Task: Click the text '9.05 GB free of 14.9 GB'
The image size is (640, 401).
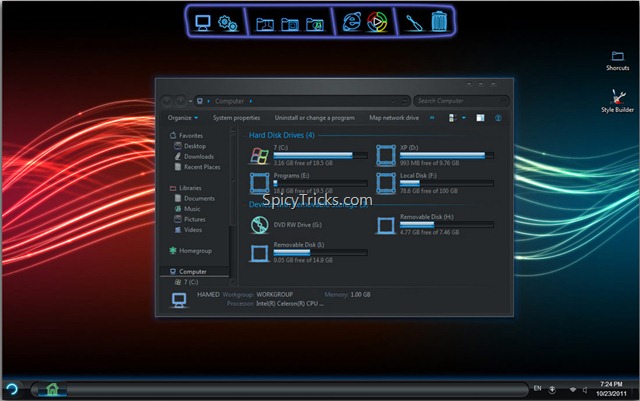Action: [x=303, y=260]
